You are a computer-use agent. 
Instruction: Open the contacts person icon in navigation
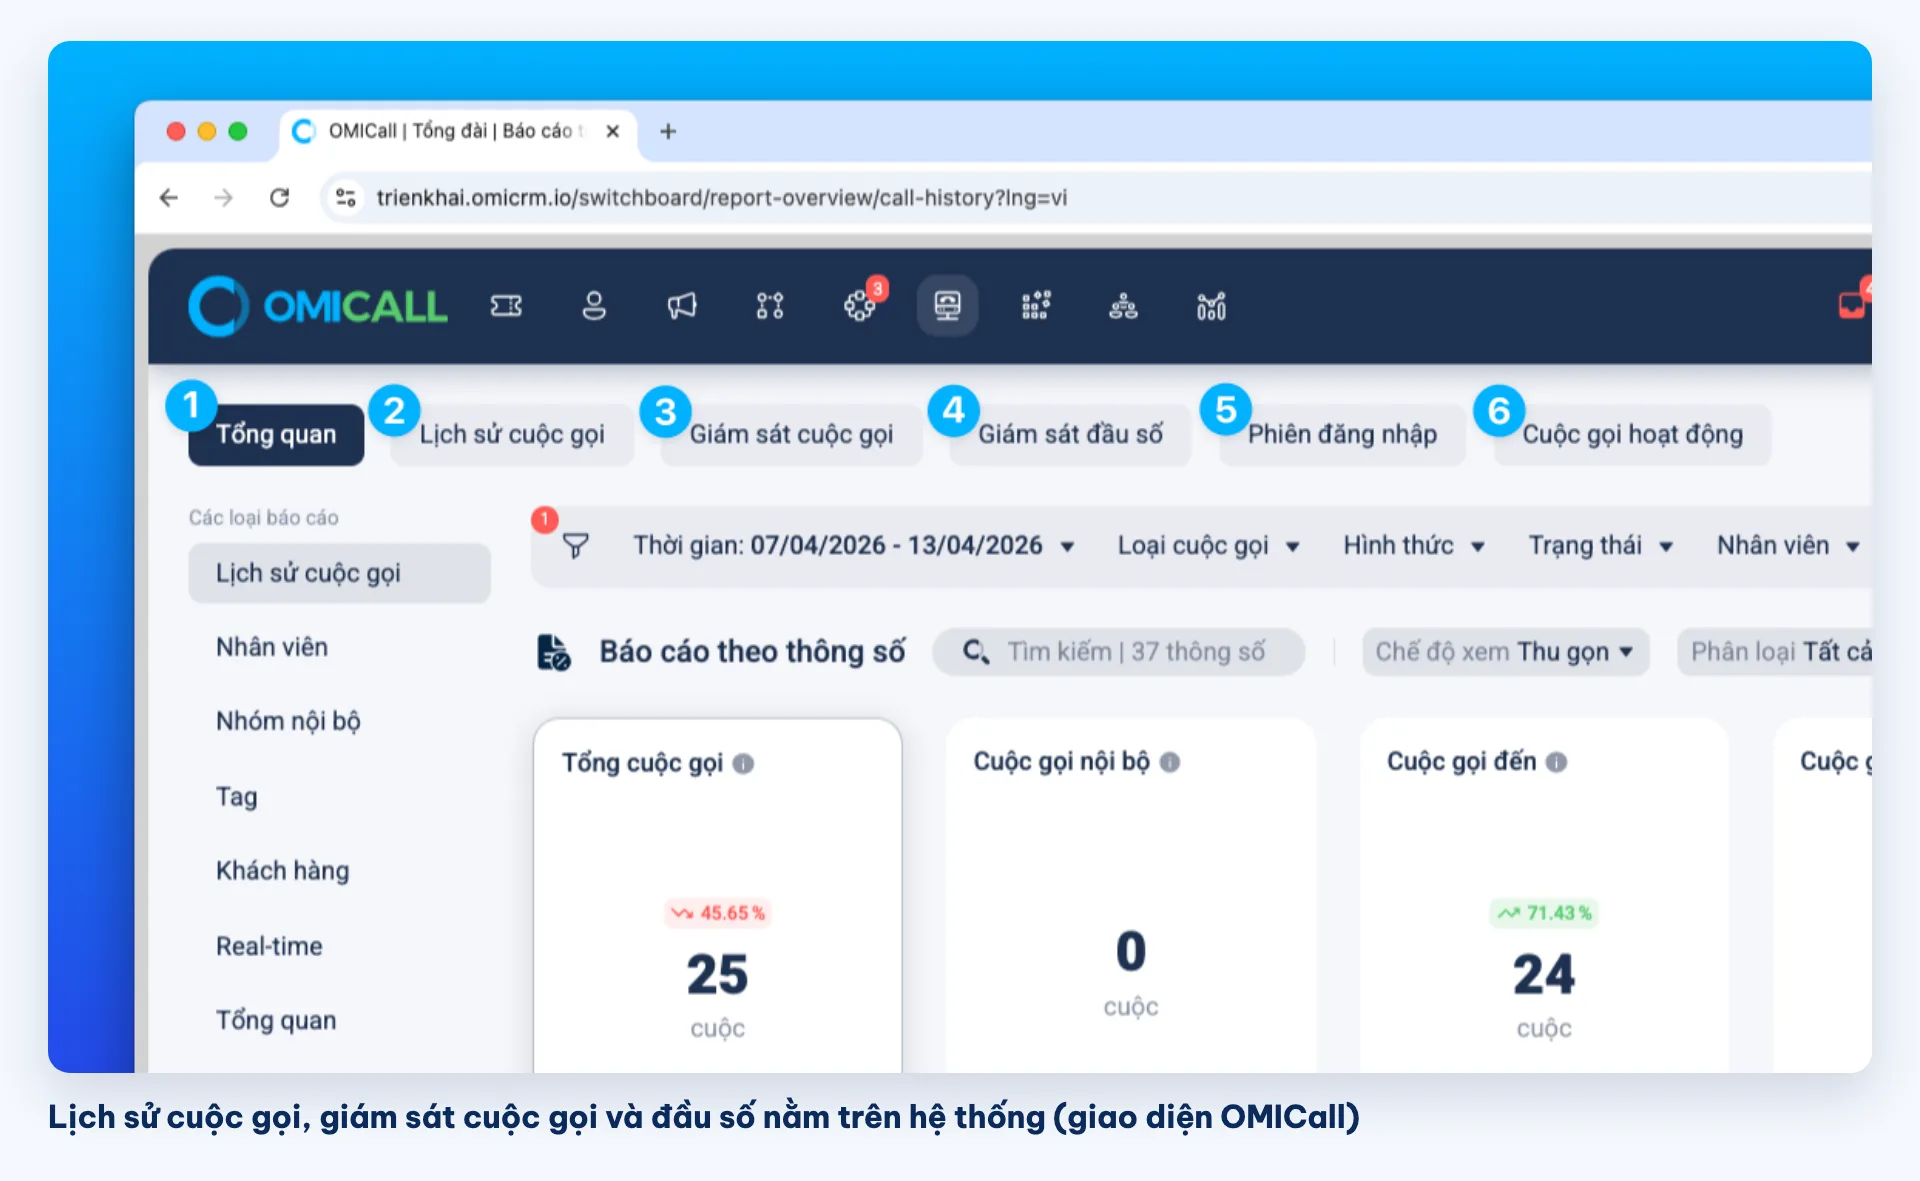pyautogui.click(x=594, y=306)
